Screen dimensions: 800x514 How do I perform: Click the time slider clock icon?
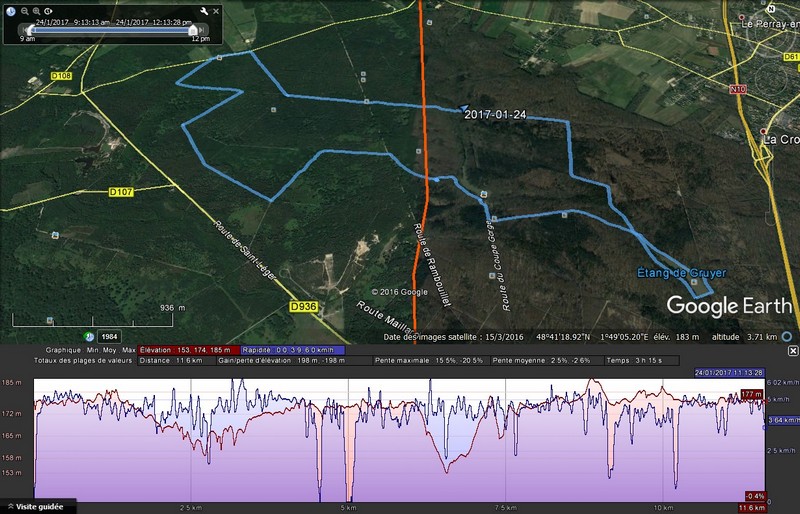11,11
